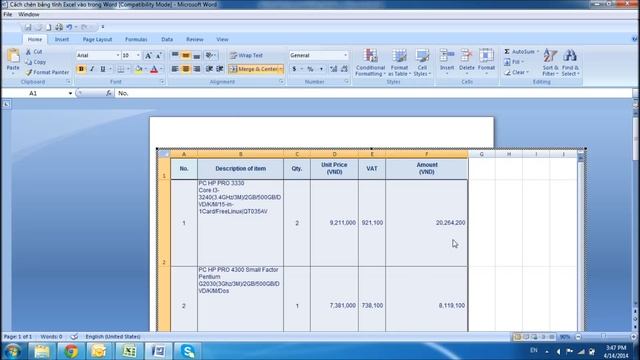Open the Window menu
The width and height of the screenshot is (640, 360).
coord(29,14)
